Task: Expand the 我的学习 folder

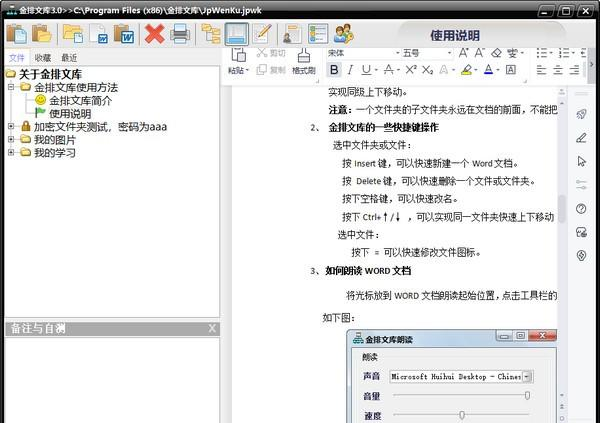Action: (x=11, y=152)
